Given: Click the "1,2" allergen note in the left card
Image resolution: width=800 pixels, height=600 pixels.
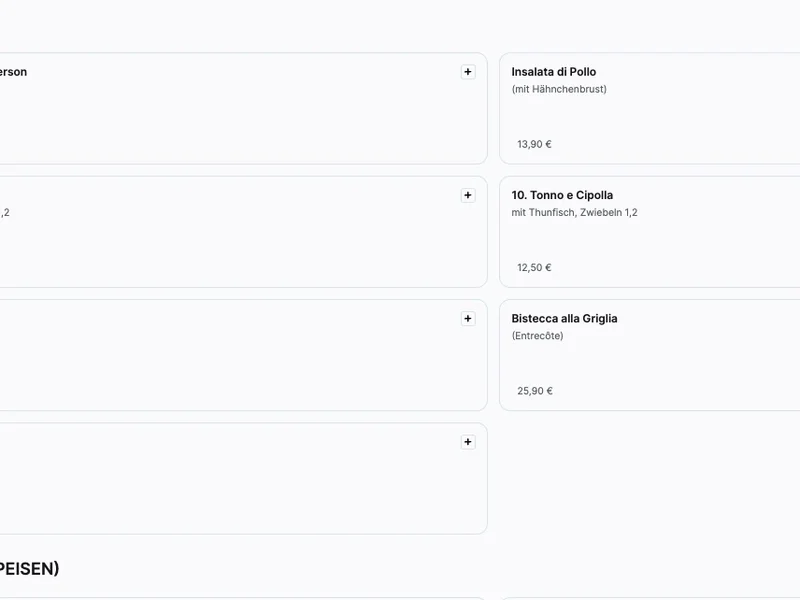Looking at the screenshot, I should point(5,213).
